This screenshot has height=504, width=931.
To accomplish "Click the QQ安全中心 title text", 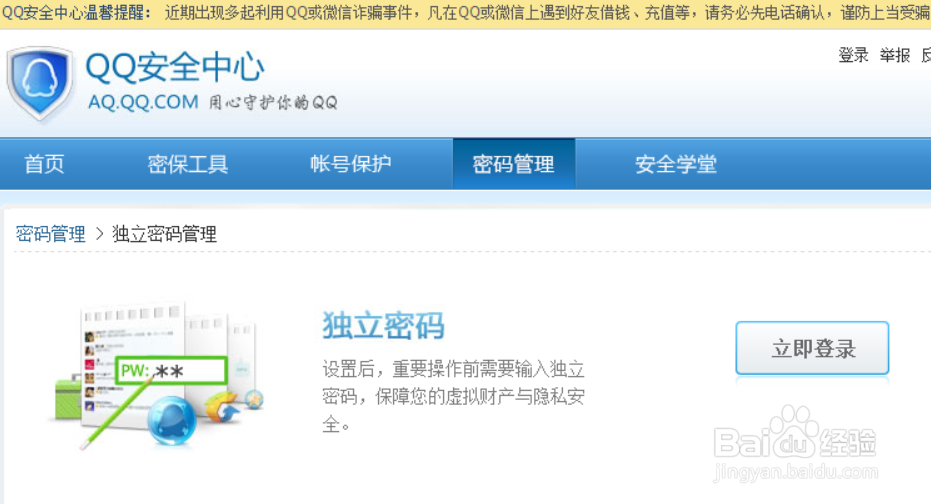I will pos(175,66).
